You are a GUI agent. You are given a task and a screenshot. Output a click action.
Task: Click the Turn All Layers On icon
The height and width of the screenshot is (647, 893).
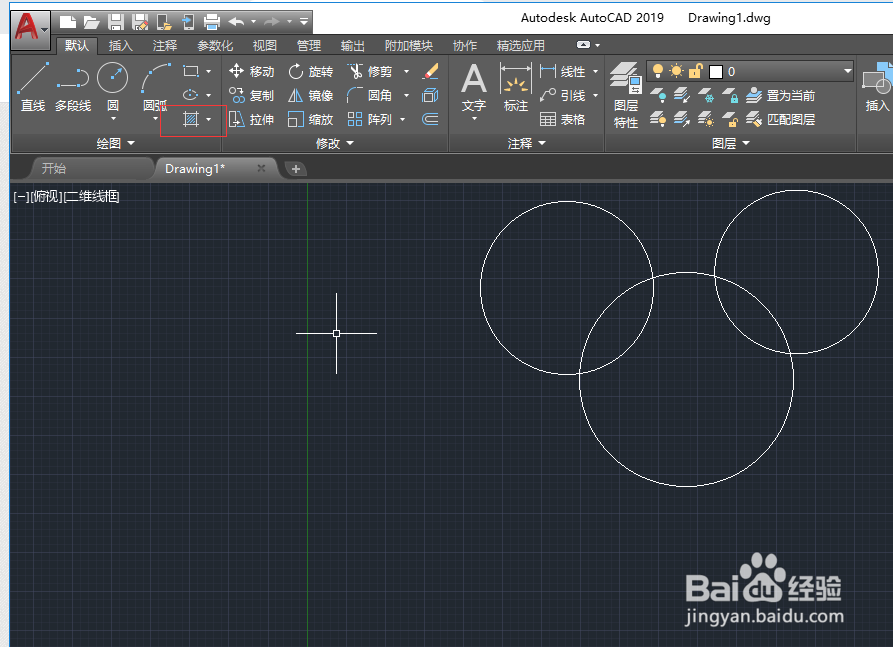coord(658,119)
